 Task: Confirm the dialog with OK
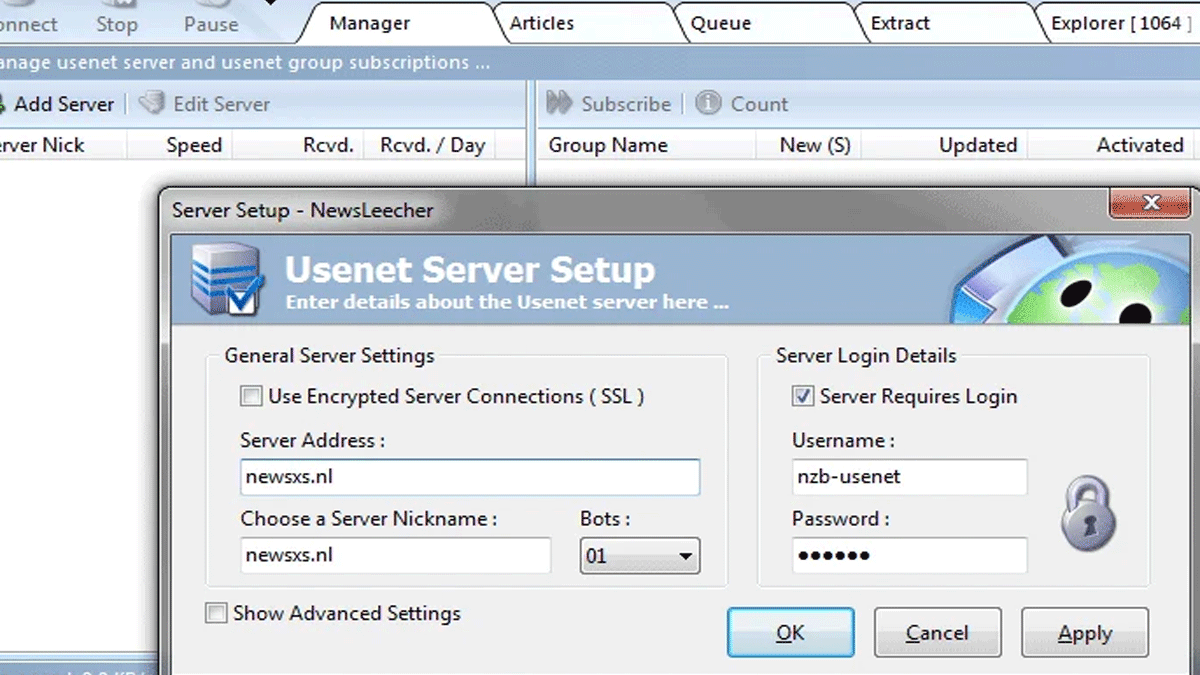[790, 633]
